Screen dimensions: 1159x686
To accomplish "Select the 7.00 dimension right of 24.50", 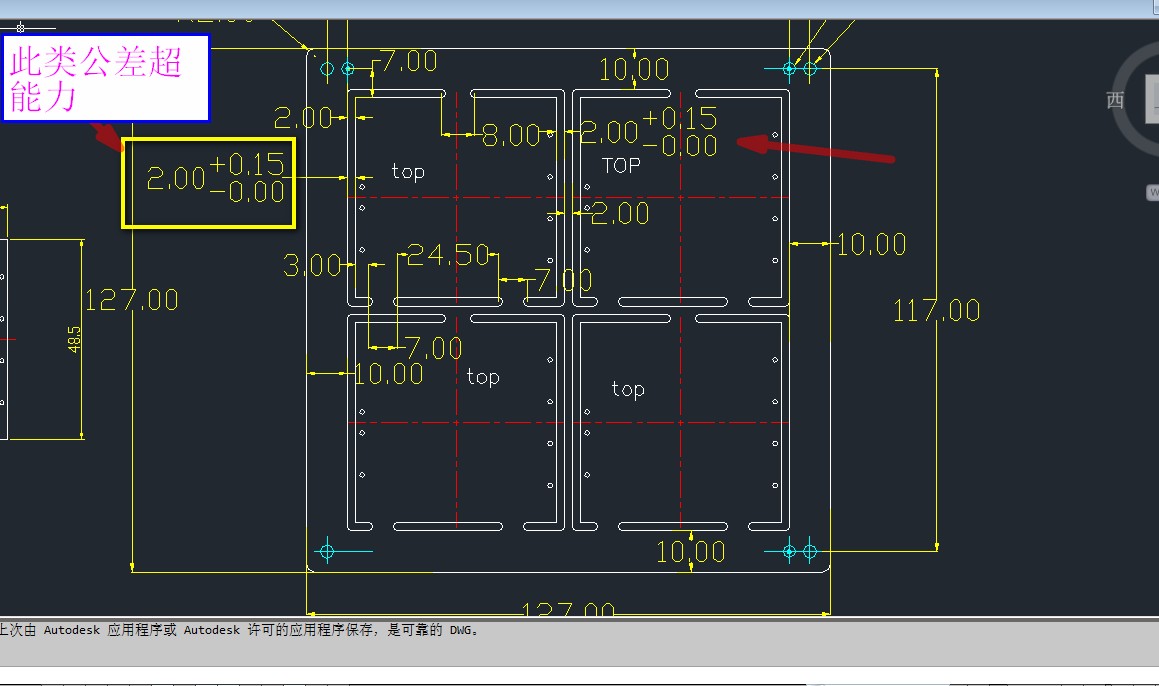I will (x=563, y=280).
